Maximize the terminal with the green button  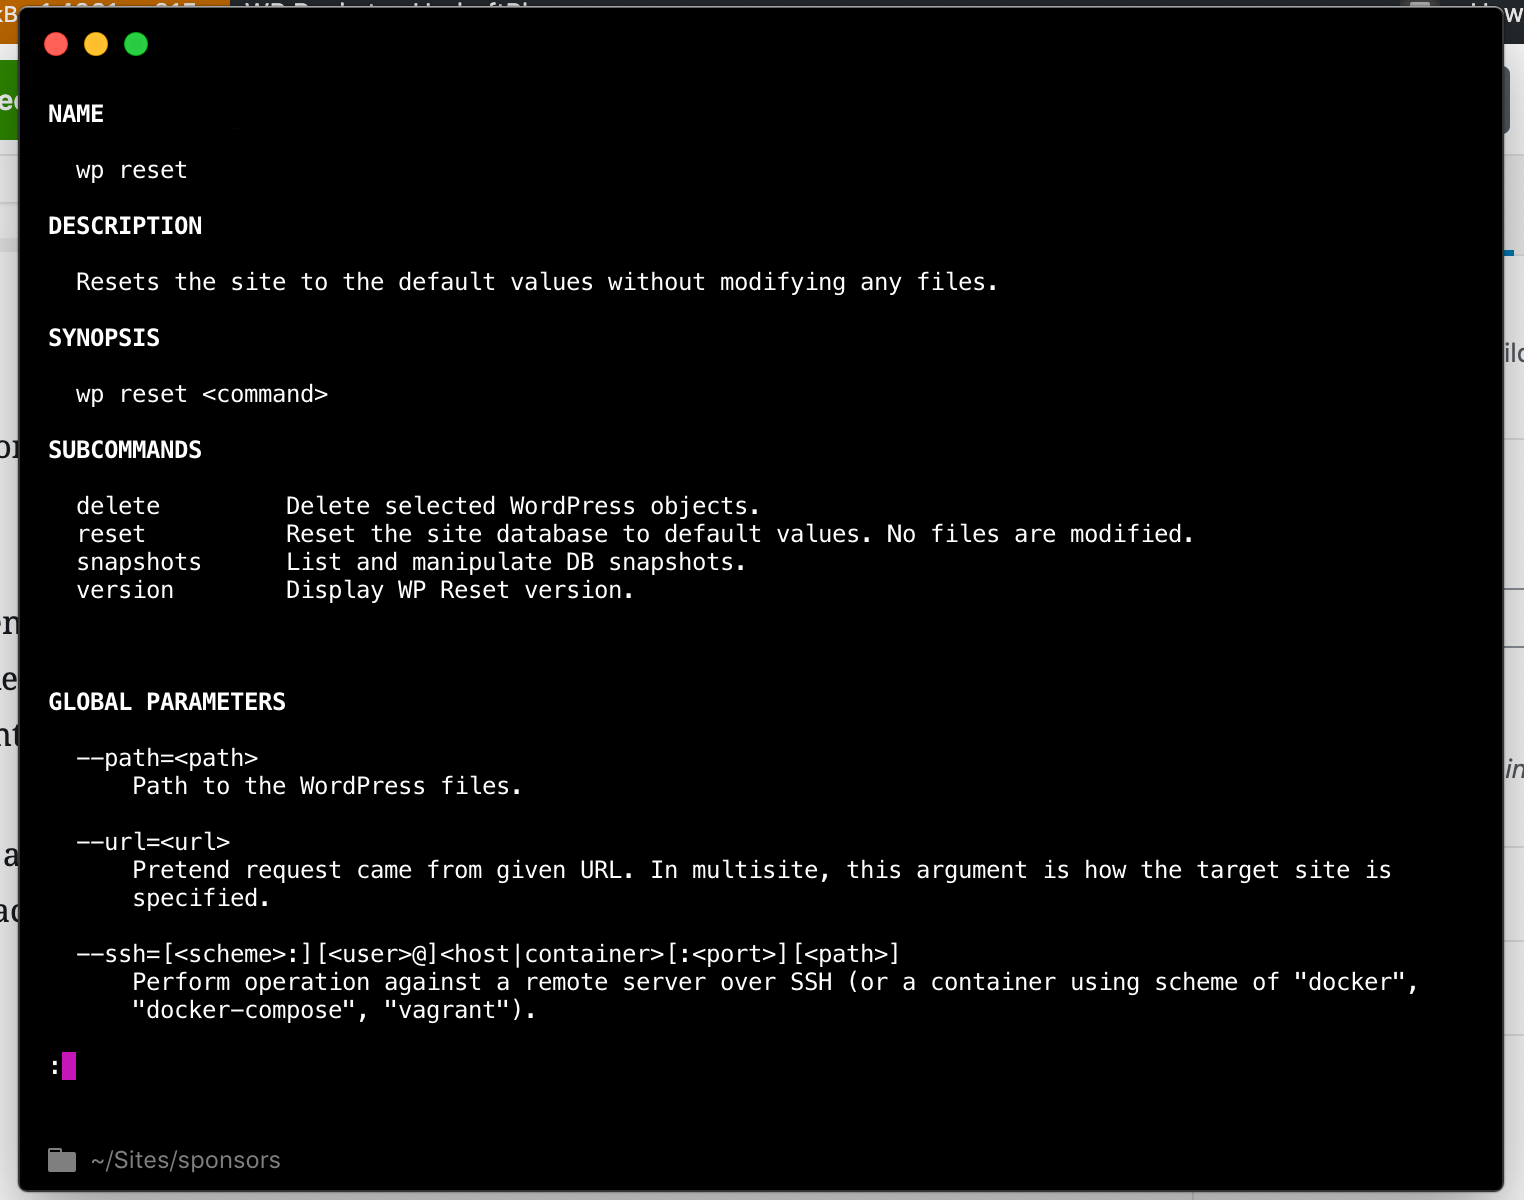point(136,44)
